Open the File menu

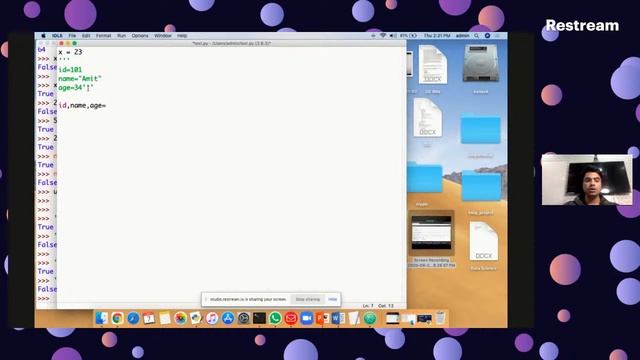72,36
